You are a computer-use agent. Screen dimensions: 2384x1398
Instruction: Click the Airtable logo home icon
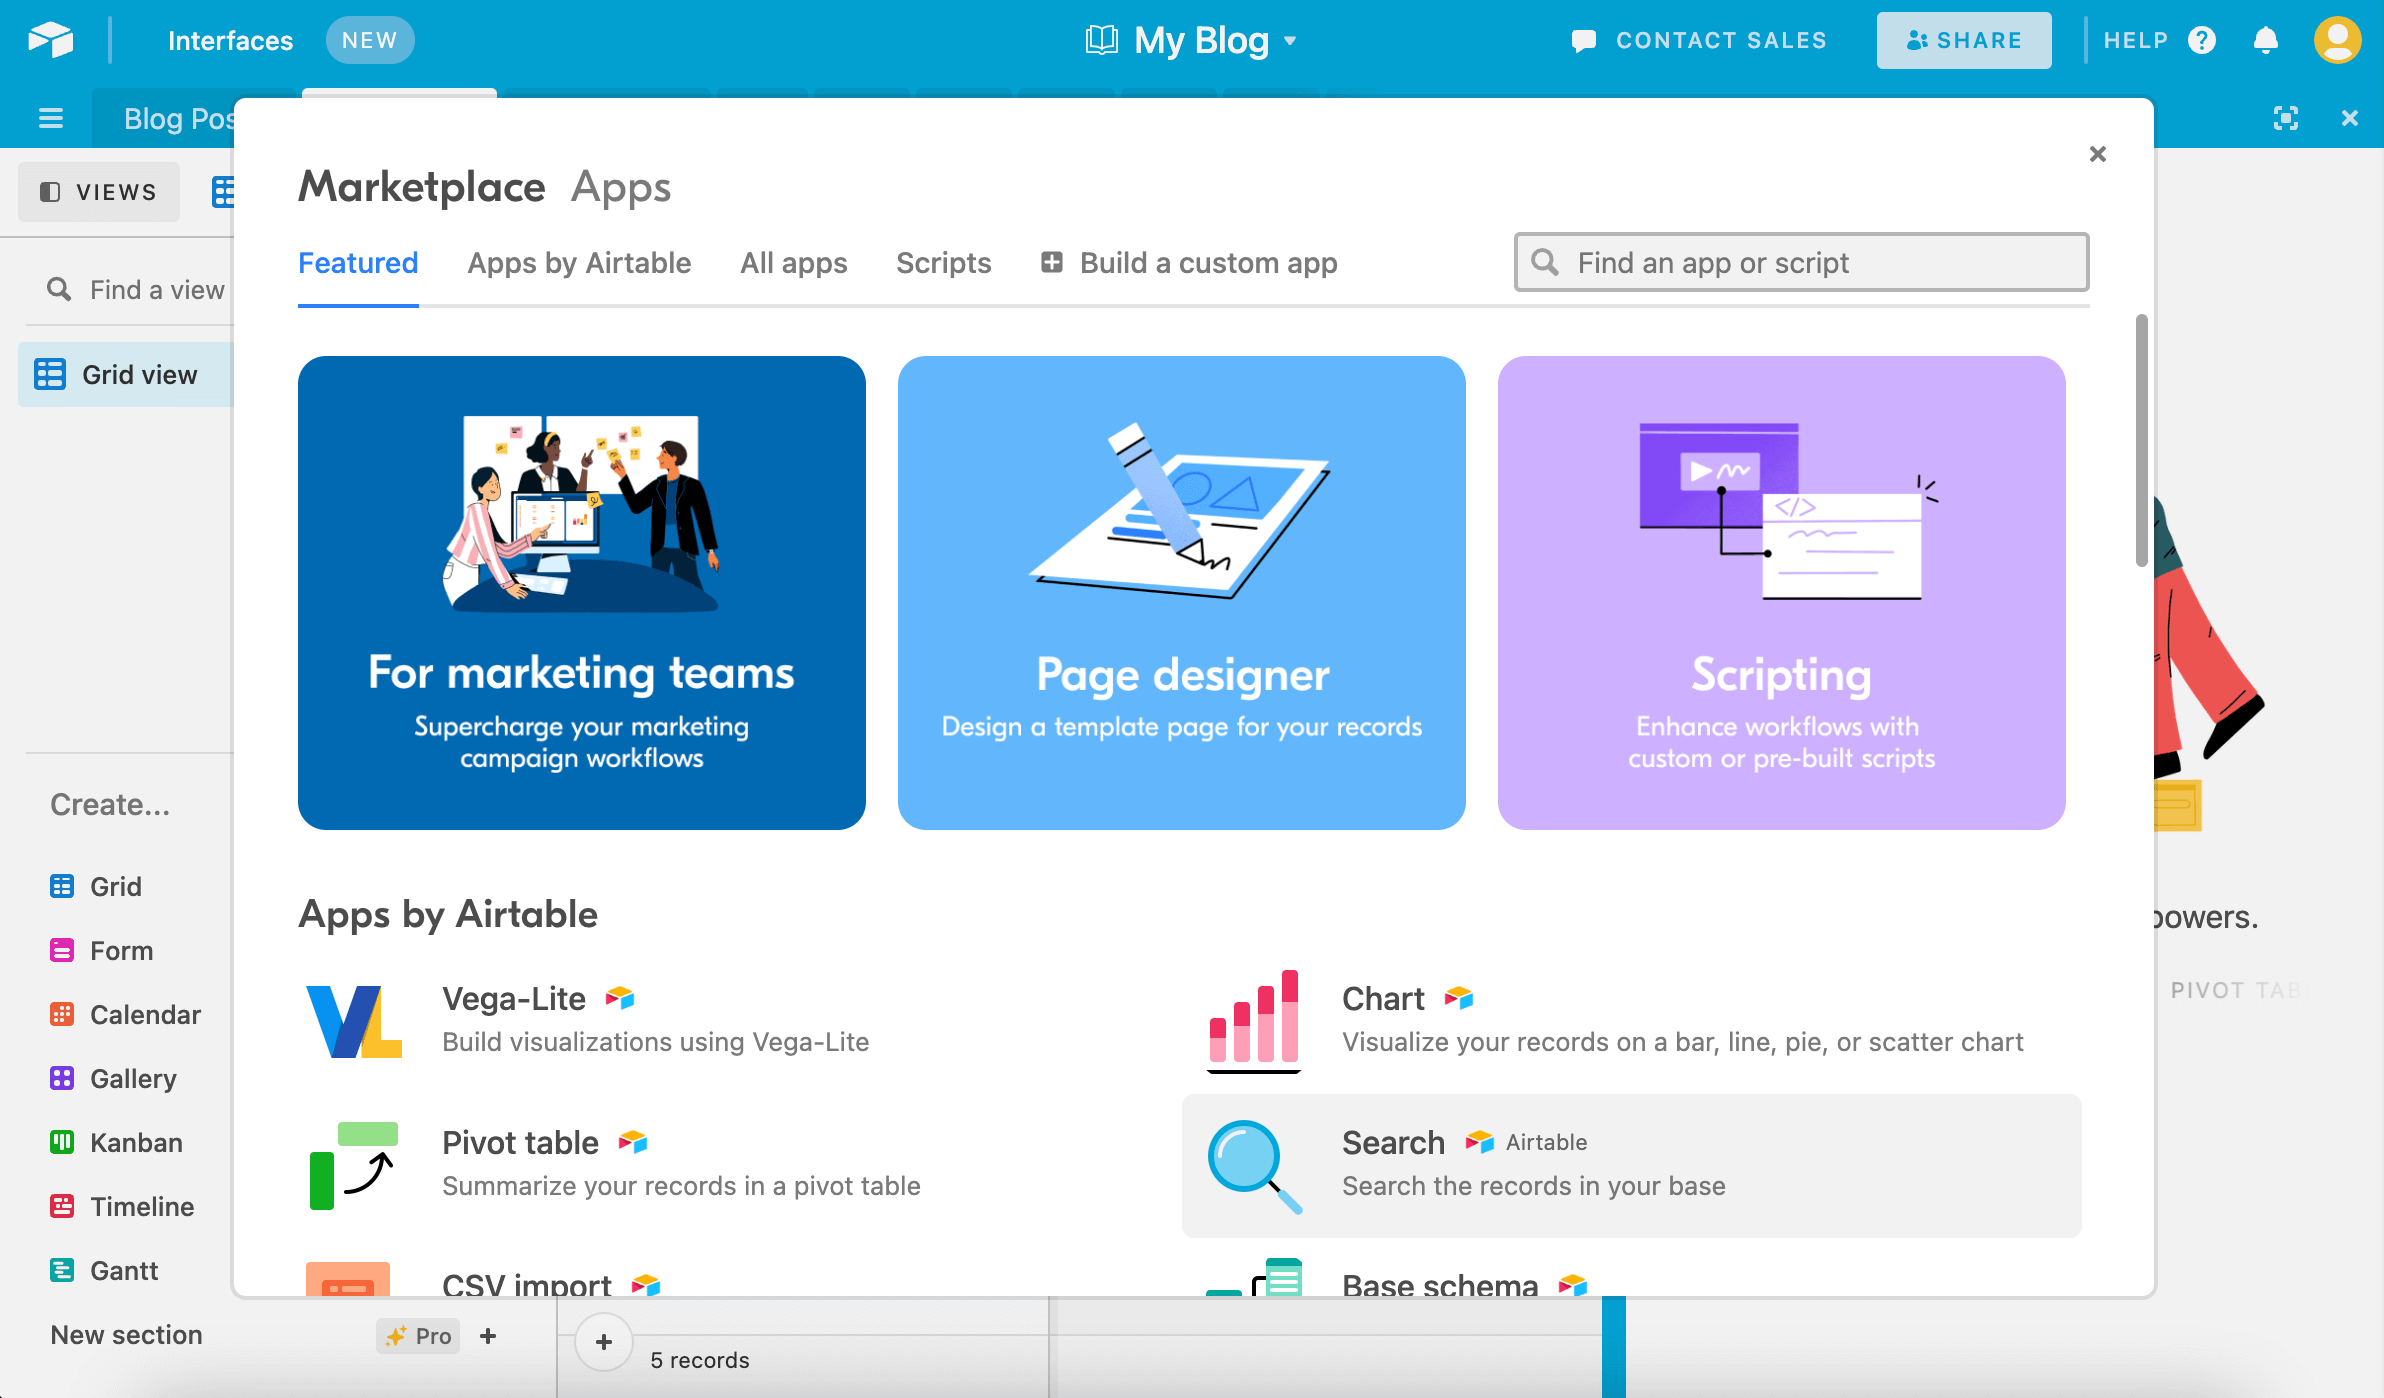(50, 40)
